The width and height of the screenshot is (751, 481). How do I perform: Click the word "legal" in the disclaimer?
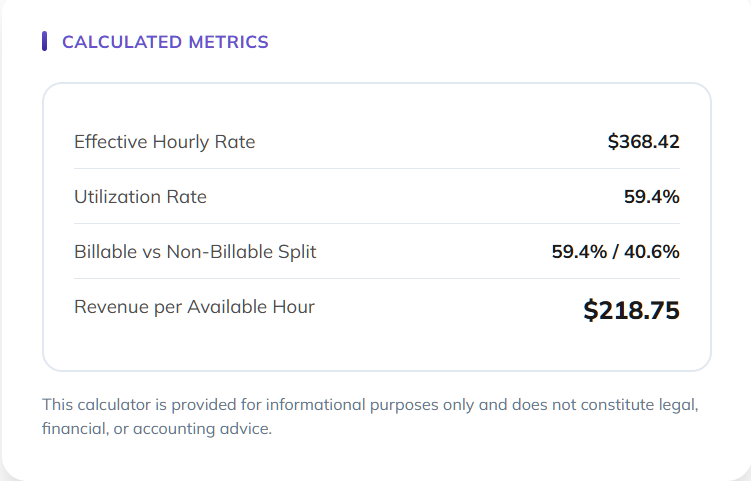coord(676,405)
